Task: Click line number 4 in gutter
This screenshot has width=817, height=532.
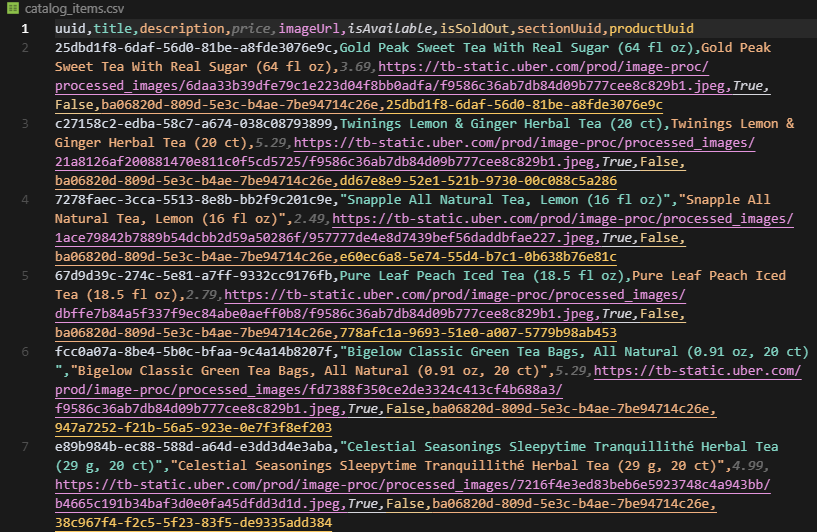Action: (25, 200)
